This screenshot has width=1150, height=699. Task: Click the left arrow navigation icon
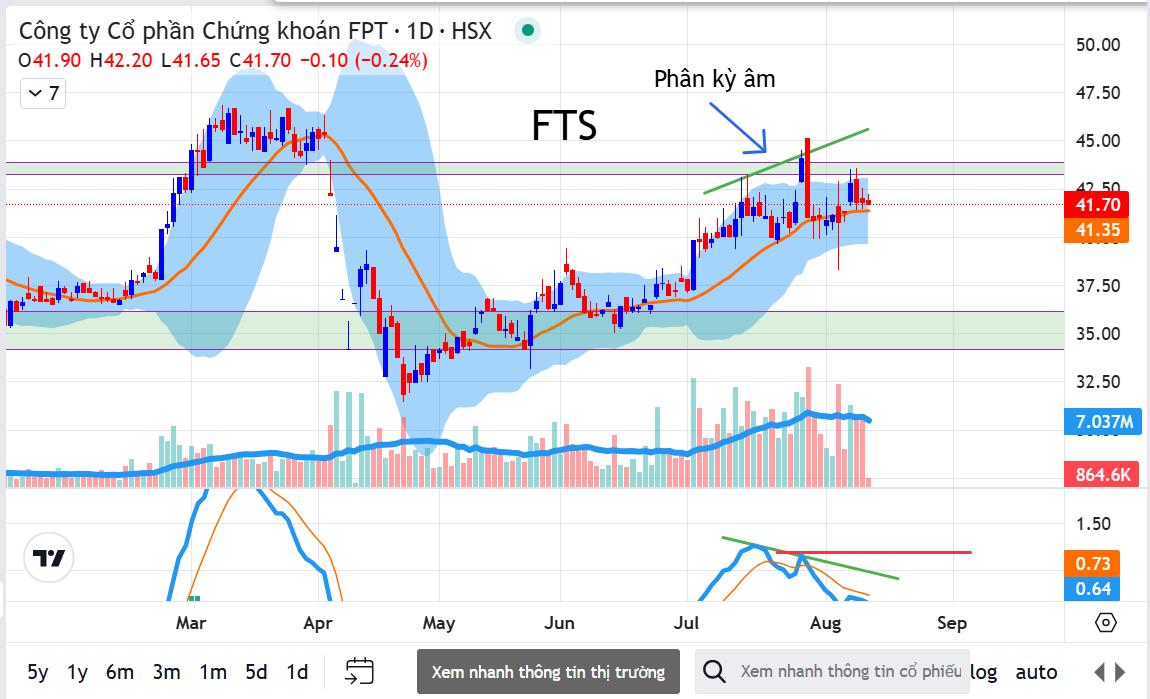point(1099,672)
